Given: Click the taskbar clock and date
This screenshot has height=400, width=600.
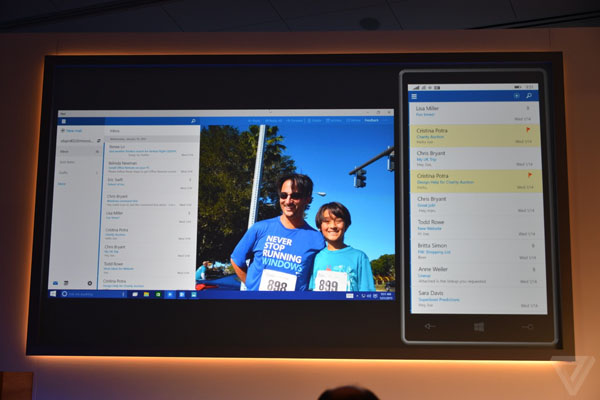Looking at the screenshot, I should coord(386,296).
